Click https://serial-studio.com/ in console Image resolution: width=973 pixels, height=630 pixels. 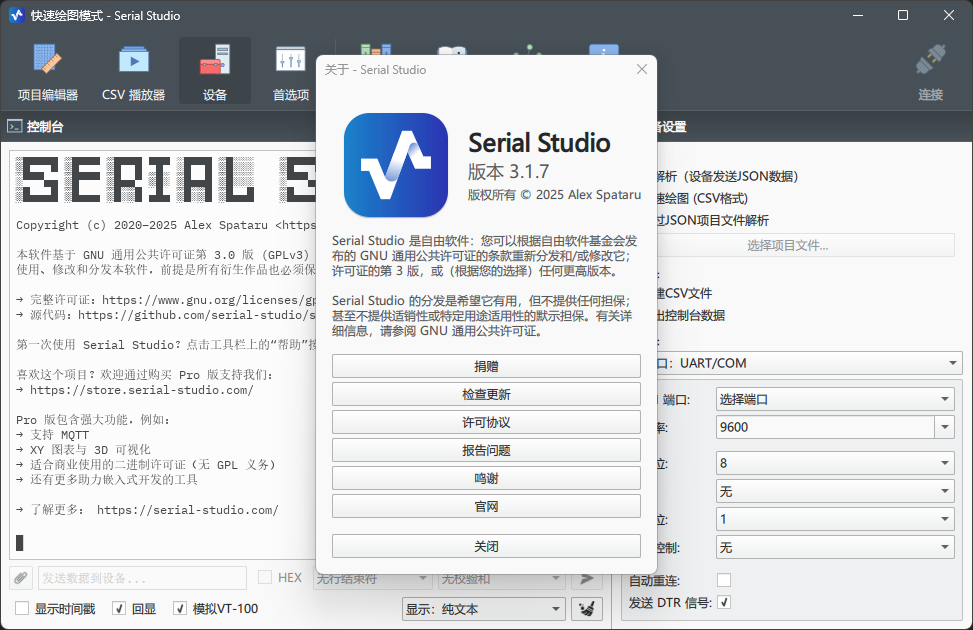[x=187, y=510]
